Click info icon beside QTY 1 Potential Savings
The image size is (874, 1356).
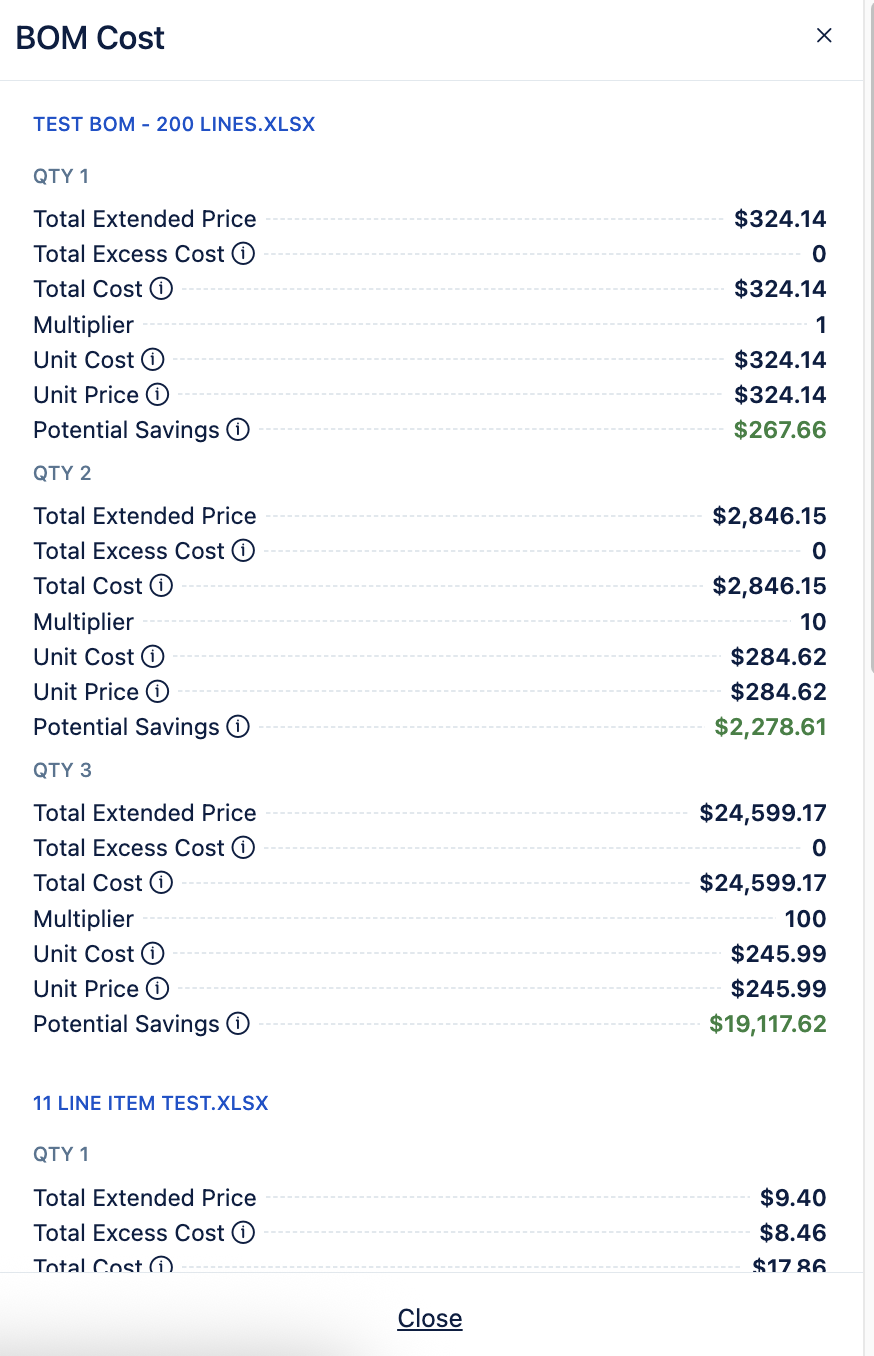pyautogui.click(x=237, y=430)
